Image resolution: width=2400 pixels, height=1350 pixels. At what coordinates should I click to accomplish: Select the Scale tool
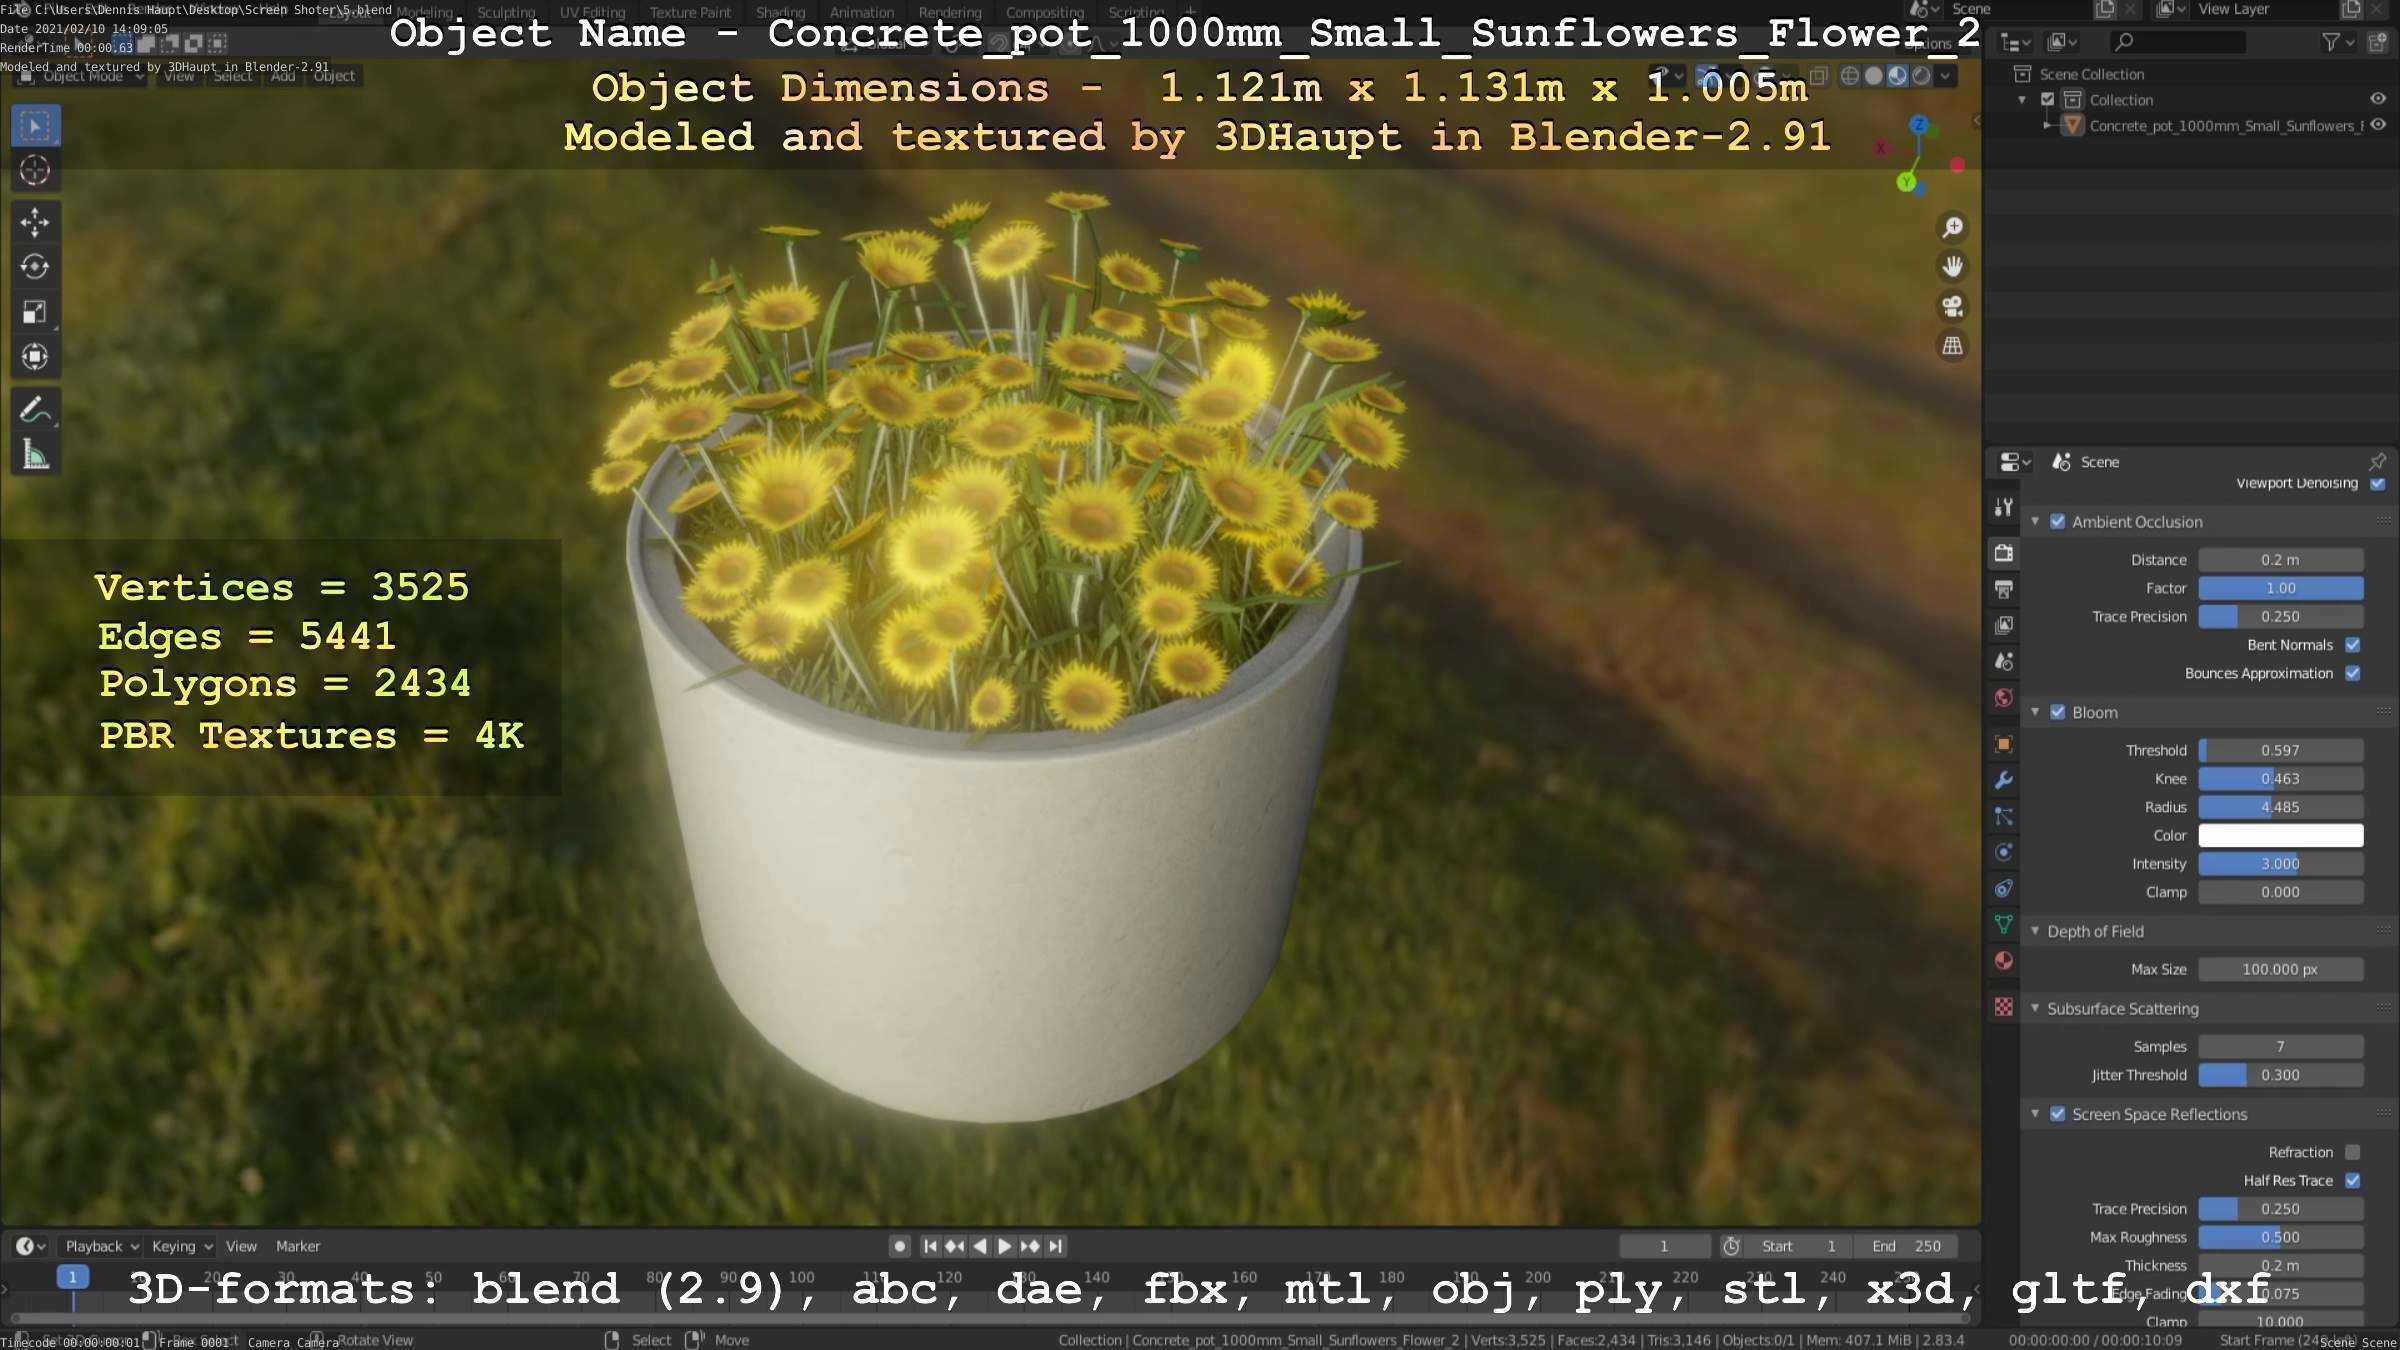(35, 312)
